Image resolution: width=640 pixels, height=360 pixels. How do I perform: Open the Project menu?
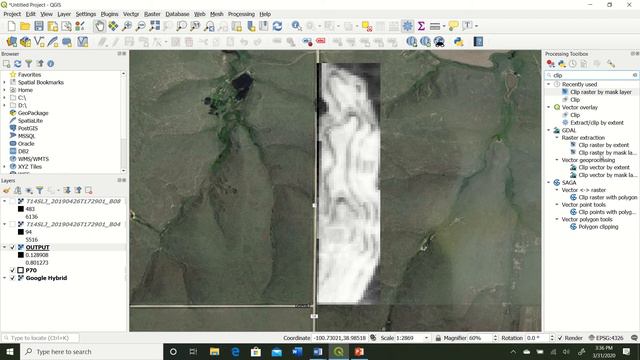click(12, 14)
